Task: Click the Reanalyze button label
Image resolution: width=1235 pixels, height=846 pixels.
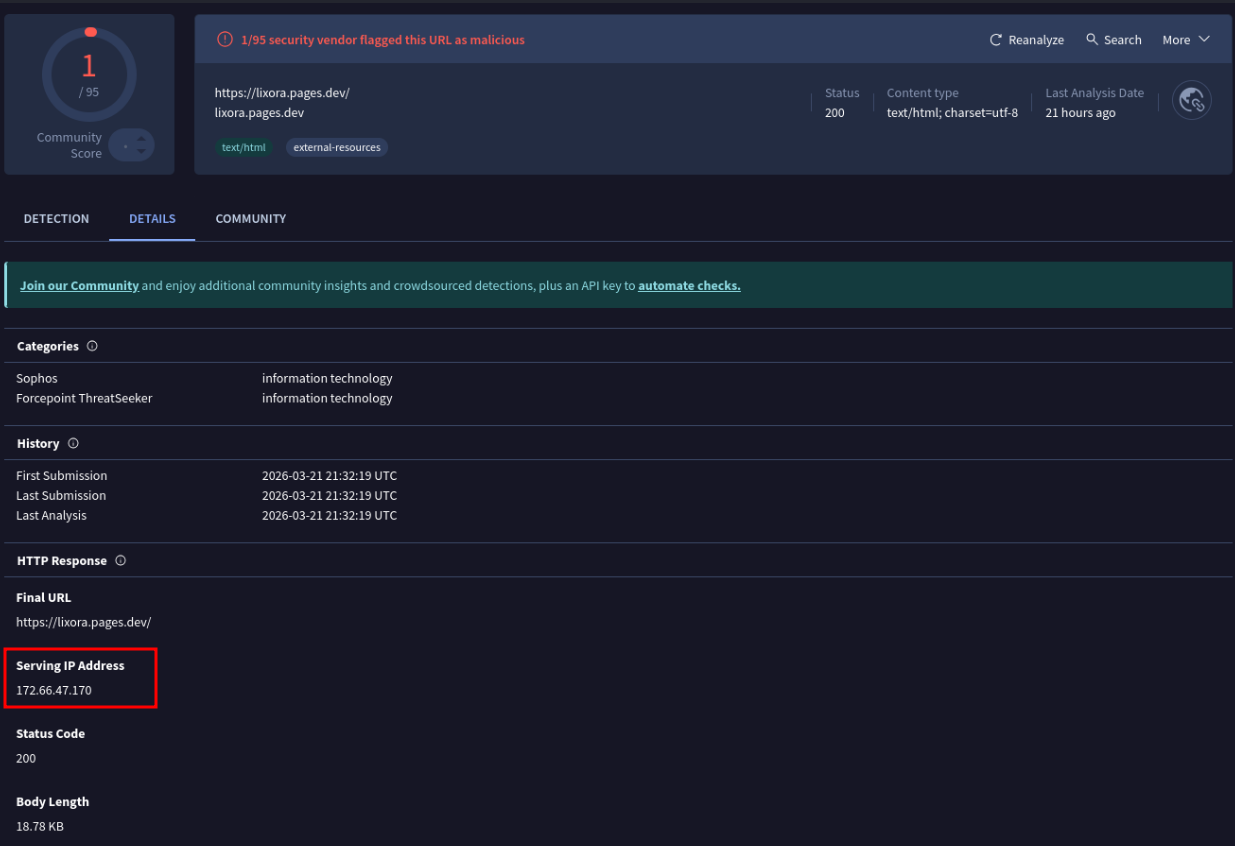Action: pyautogui.click(x=1036, y=40)
